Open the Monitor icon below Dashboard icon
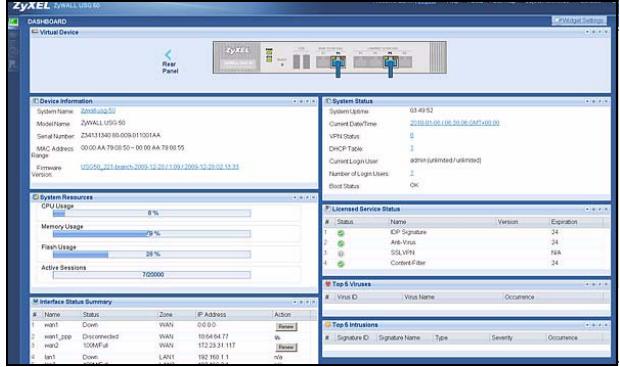 tap(13, 35)
